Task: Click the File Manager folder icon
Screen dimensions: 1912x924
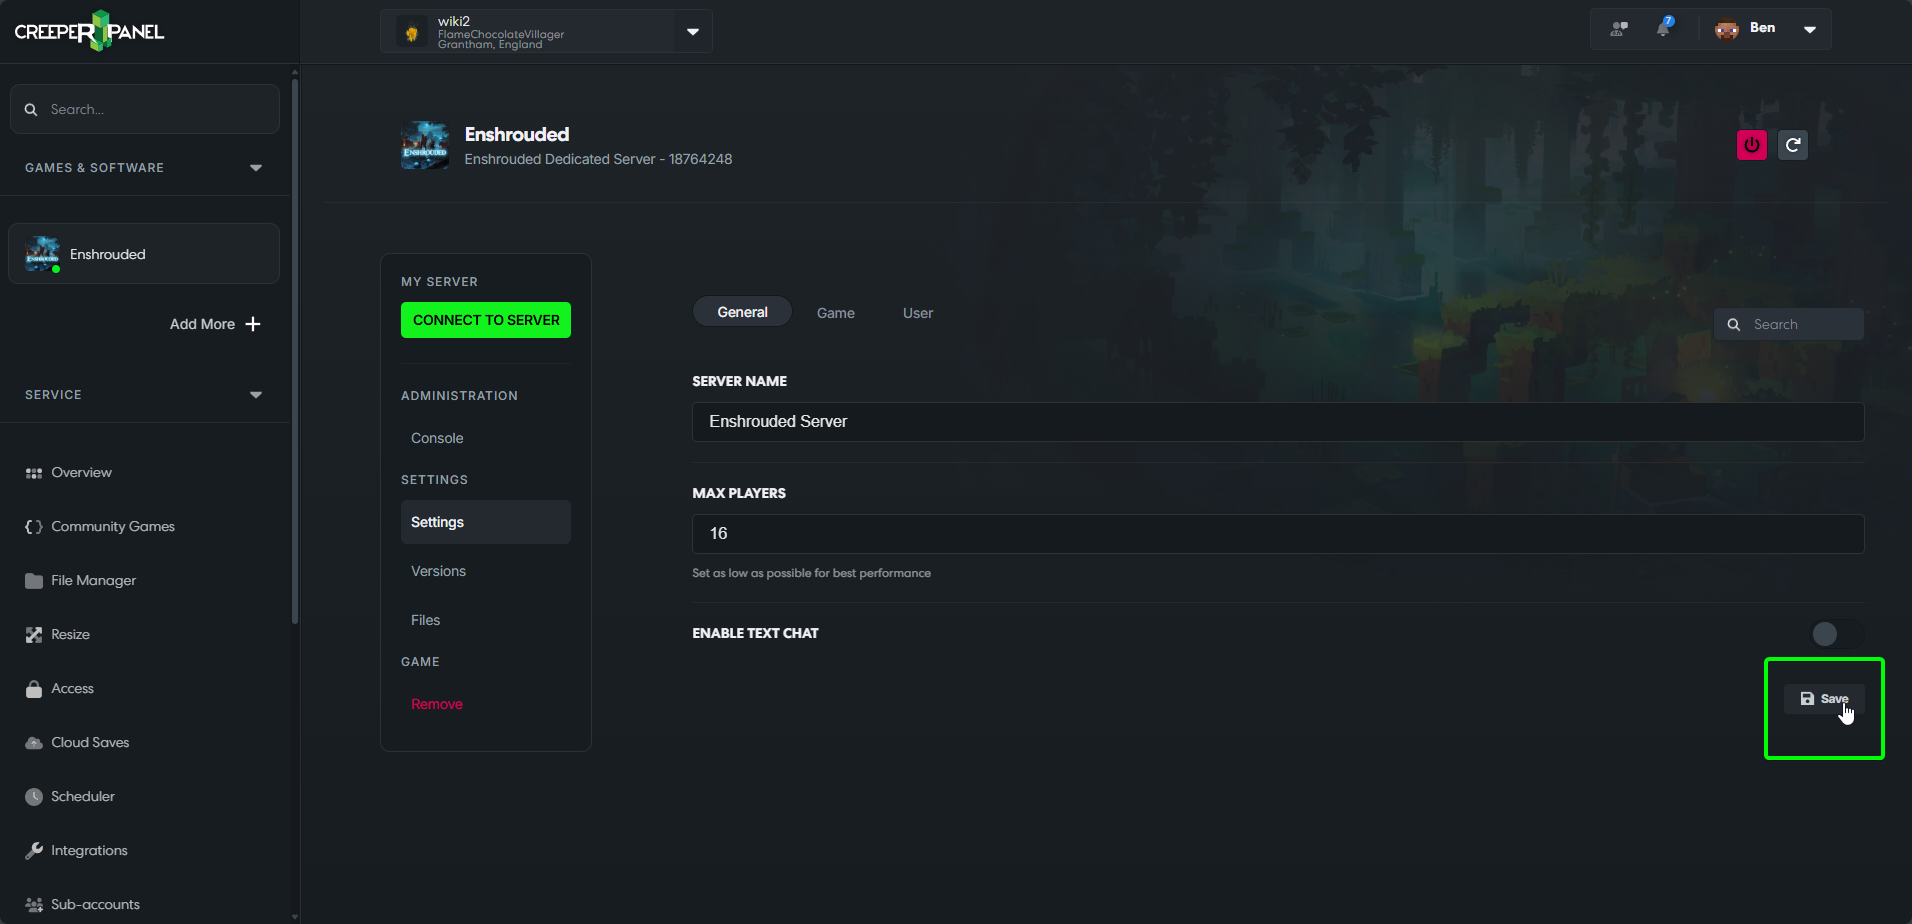Action: click(x=34, y=581)
